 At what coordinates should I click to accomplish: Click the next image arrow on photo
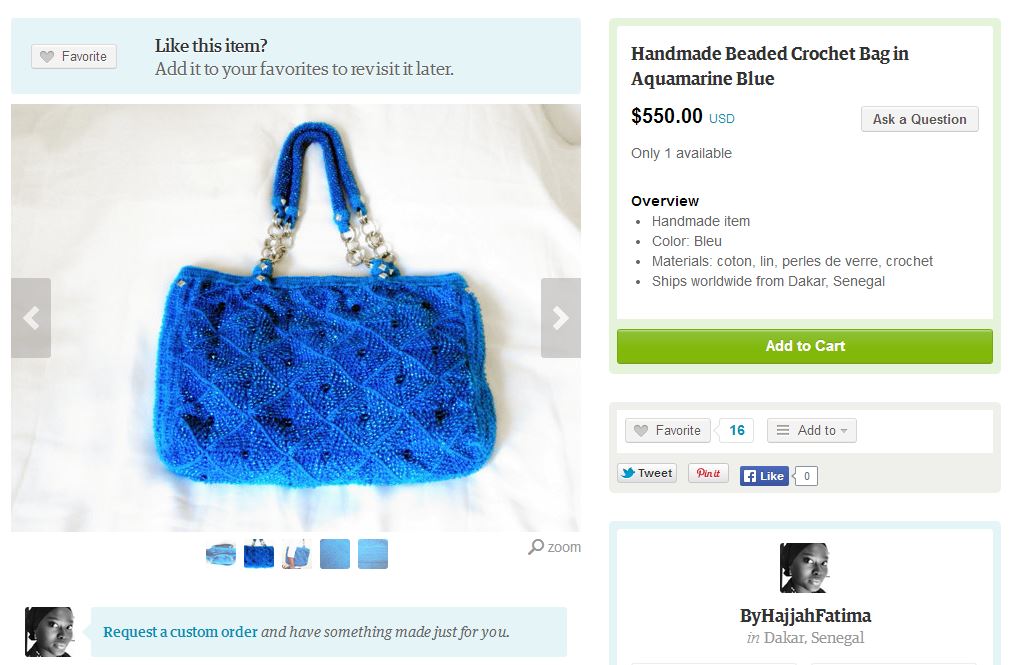[x=560, y=318]
